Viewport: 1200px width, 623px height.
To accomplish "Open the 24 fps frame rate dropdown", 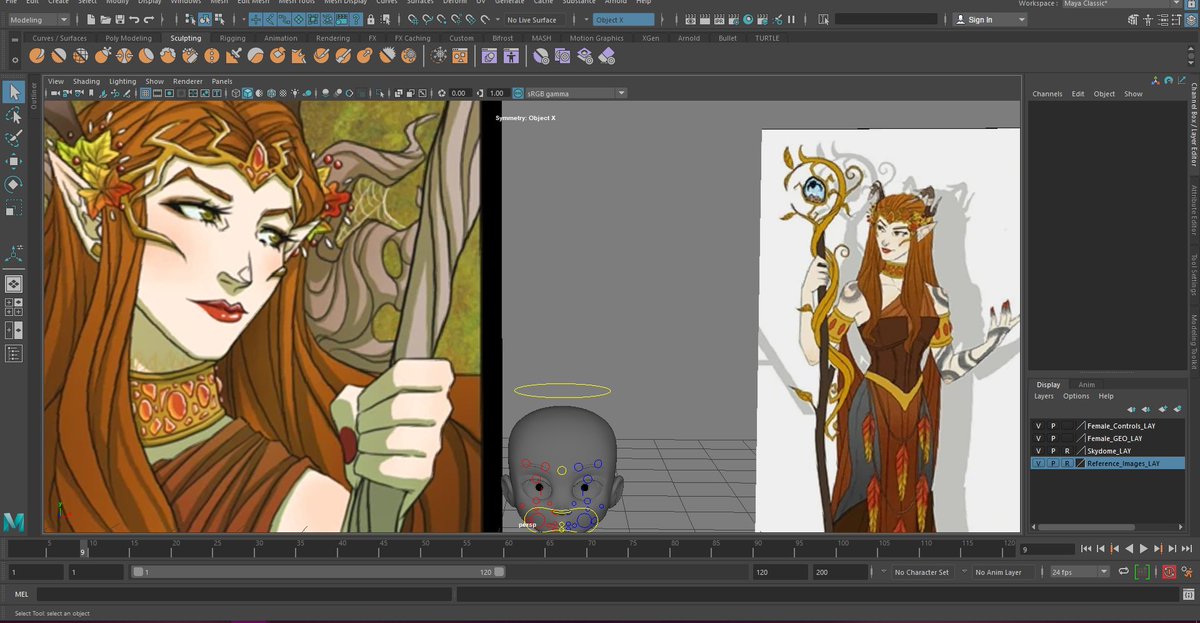I will (x=1079, y=572).
